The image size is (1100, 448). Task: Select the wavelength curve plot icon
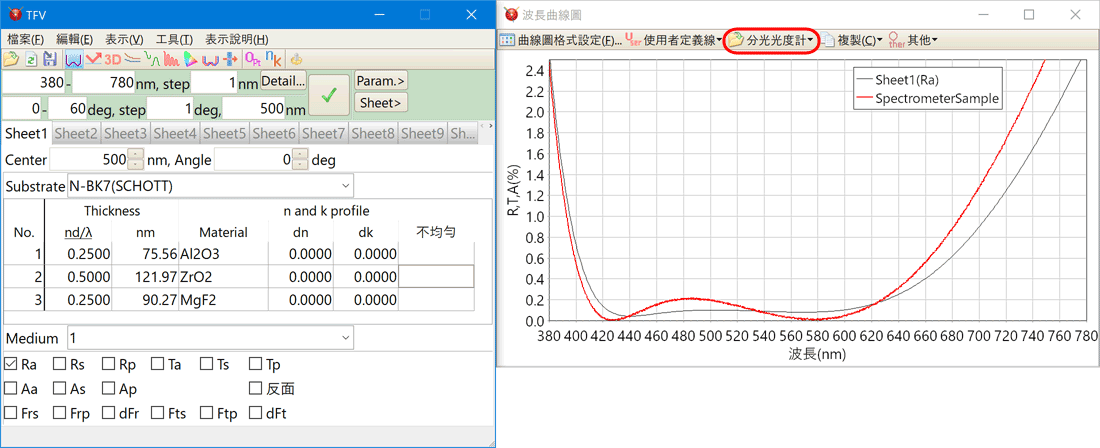coord(74,60)
